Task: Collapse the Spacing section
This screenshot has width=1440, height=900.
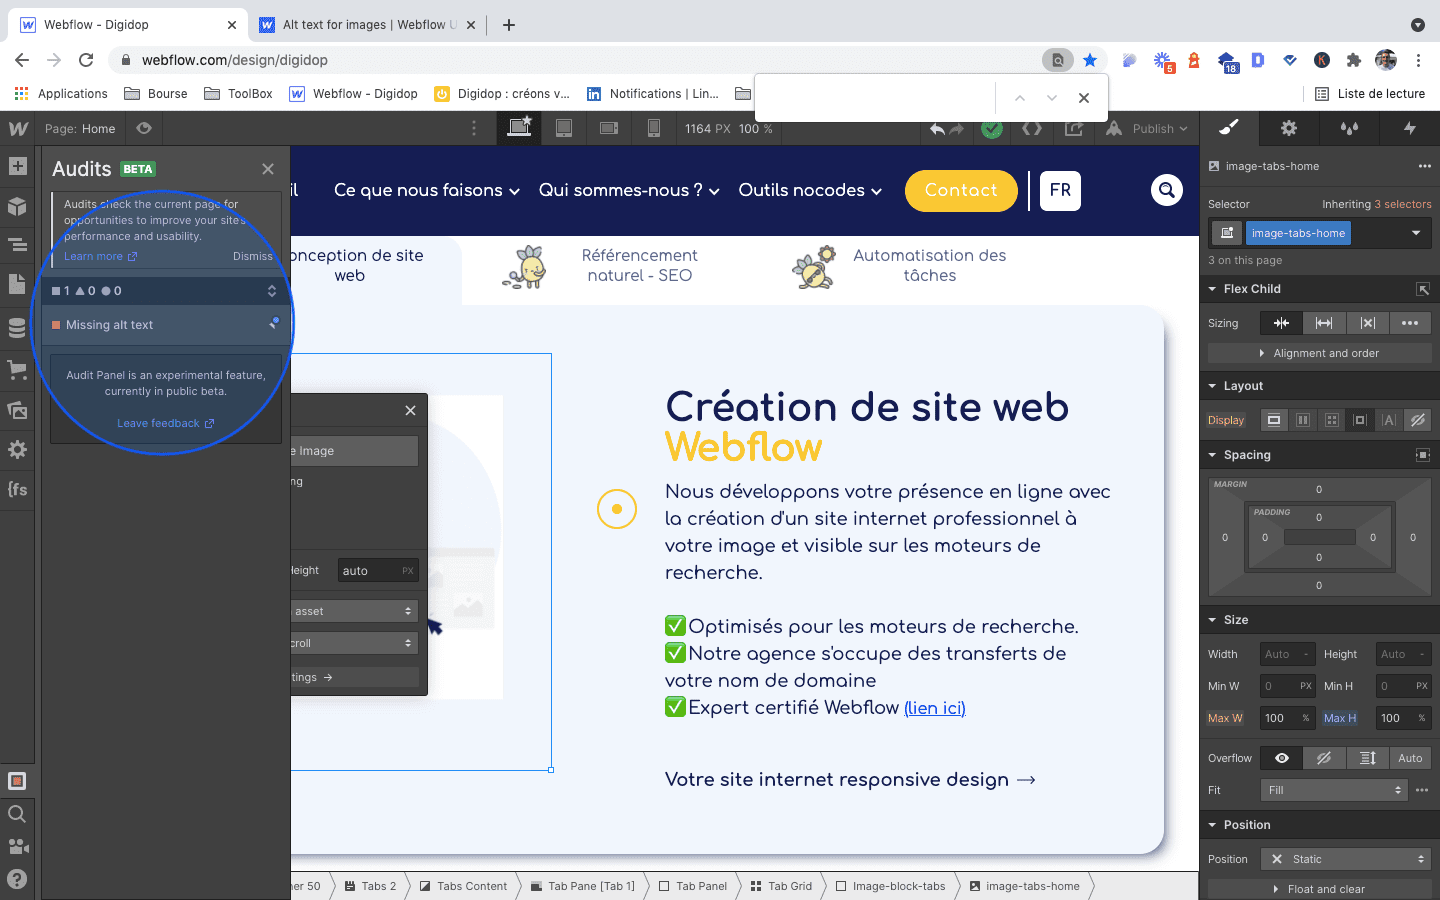Action: click(x=1212, y=455)
